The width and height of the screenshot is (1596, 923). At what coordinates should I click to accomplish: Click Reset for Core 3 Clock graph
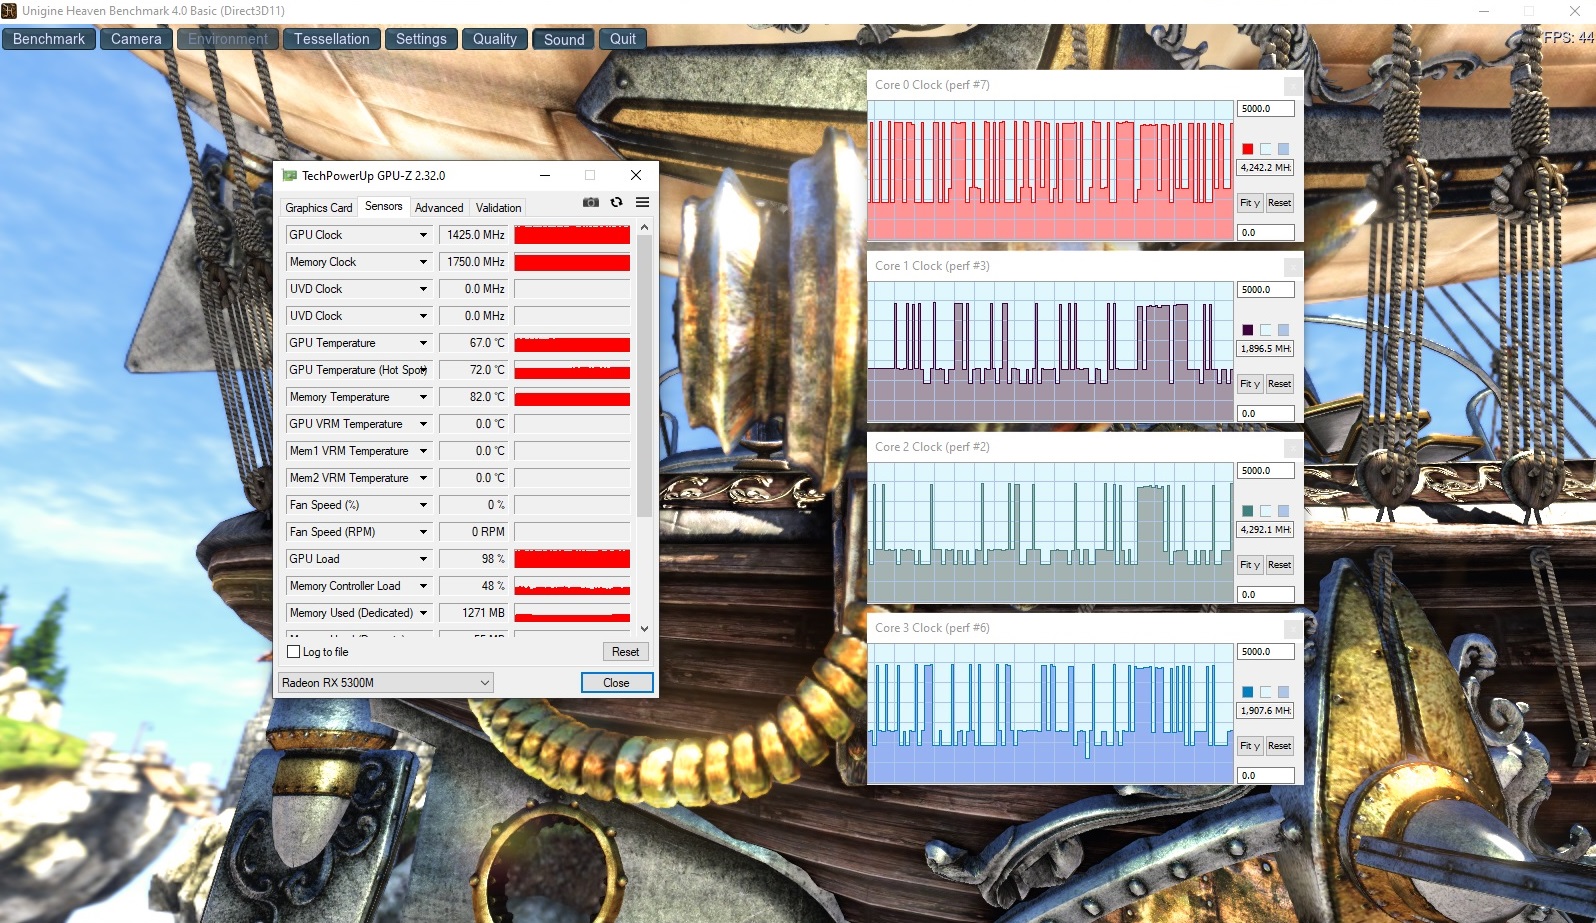pyautogui.click(x=1280, y=746)
